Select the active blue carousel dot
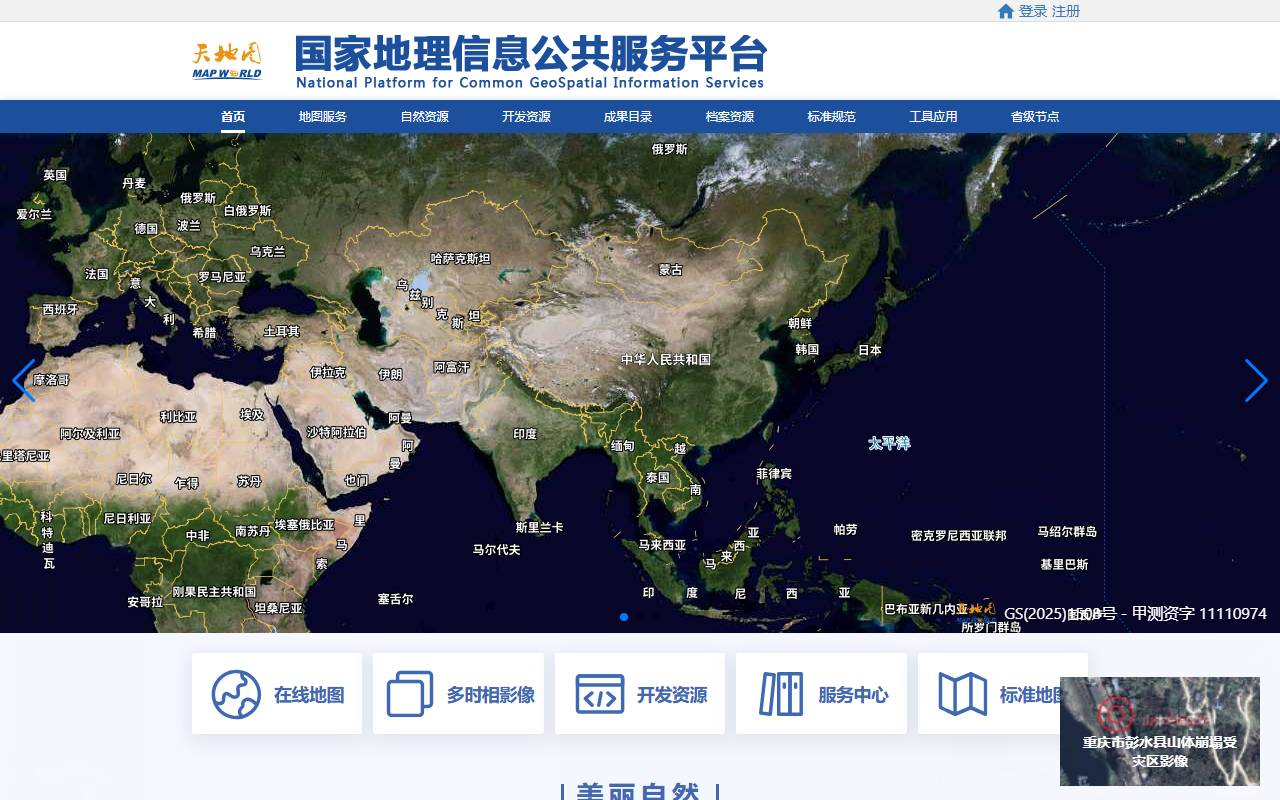The width and height of the screenshot is (1280, 800). pos(624,617)
